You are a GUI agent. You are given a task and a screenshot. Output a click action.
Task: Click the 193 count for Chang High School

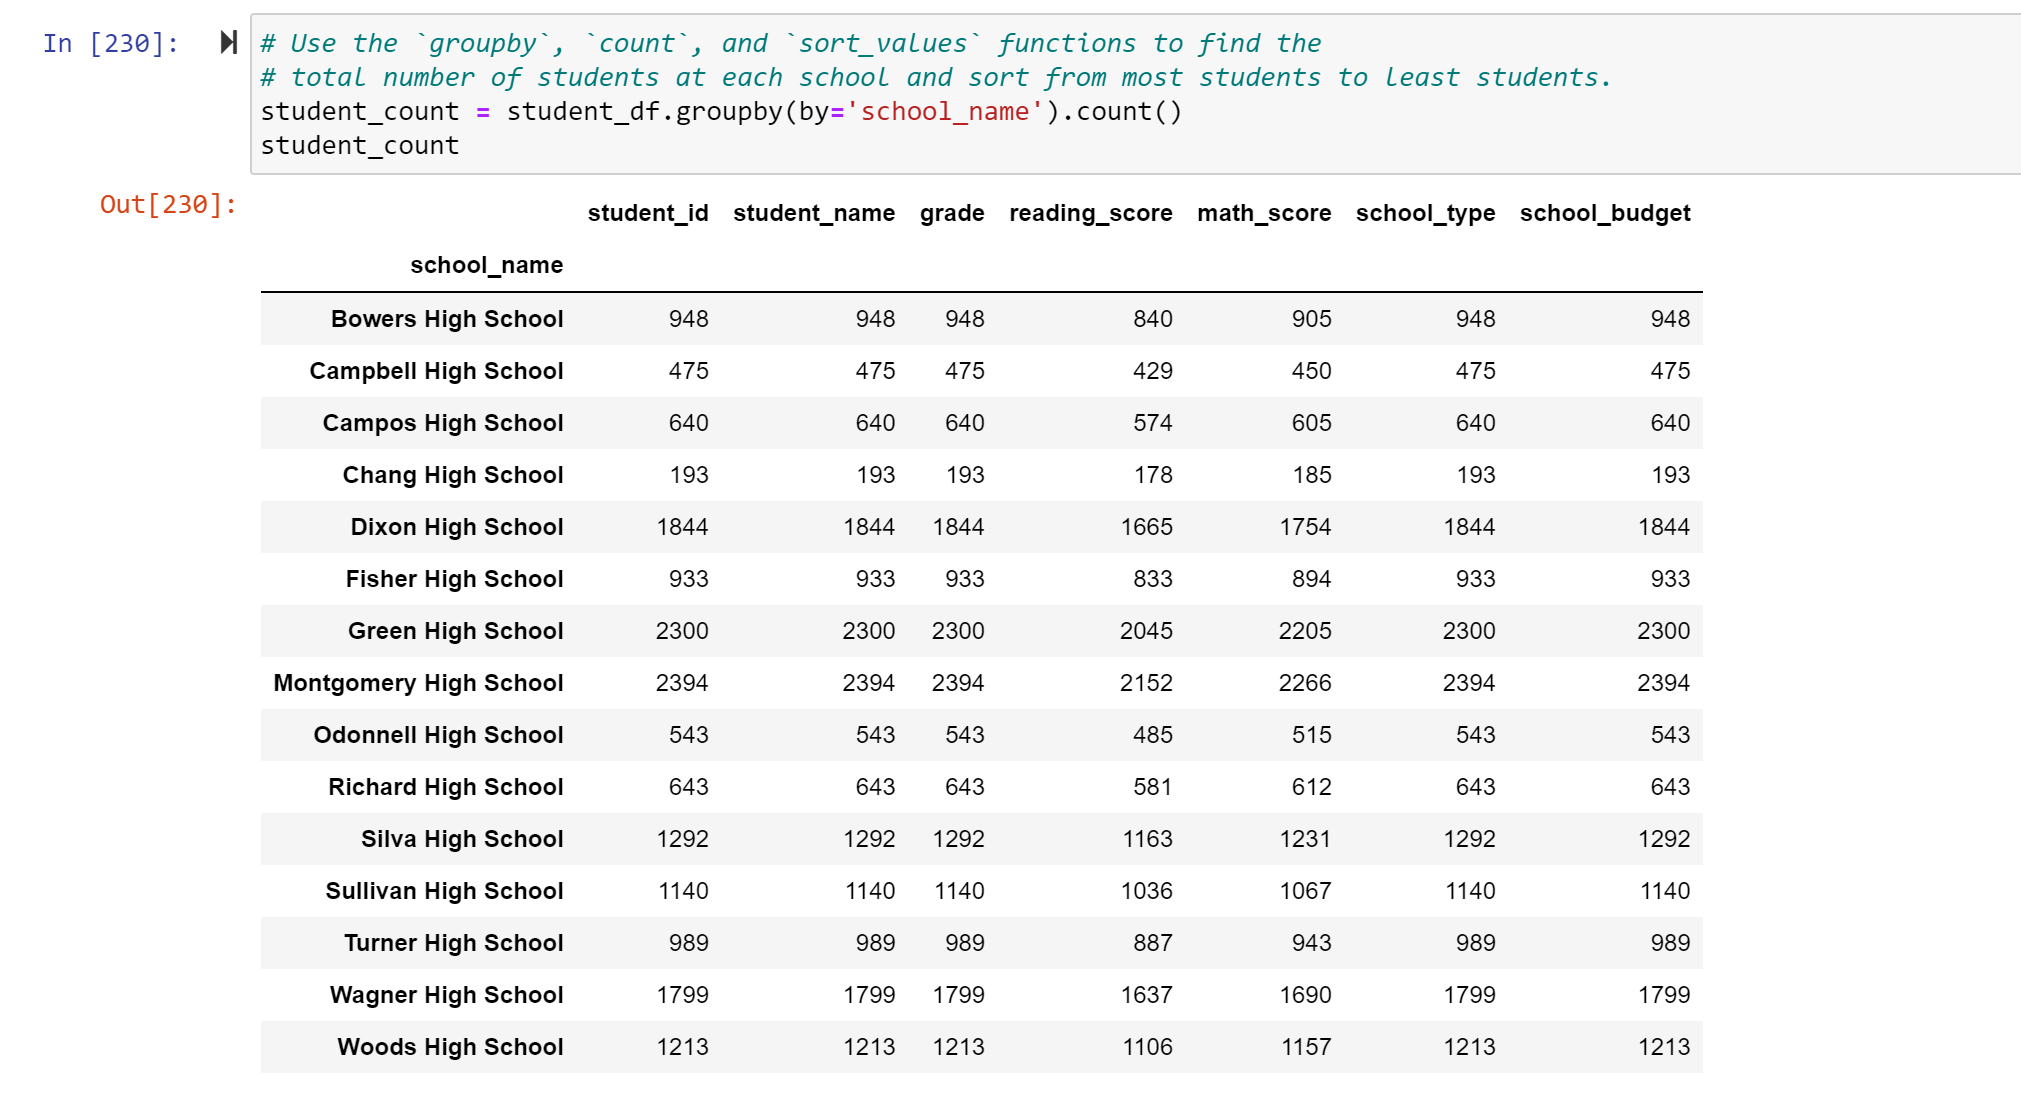pos(689,474)
